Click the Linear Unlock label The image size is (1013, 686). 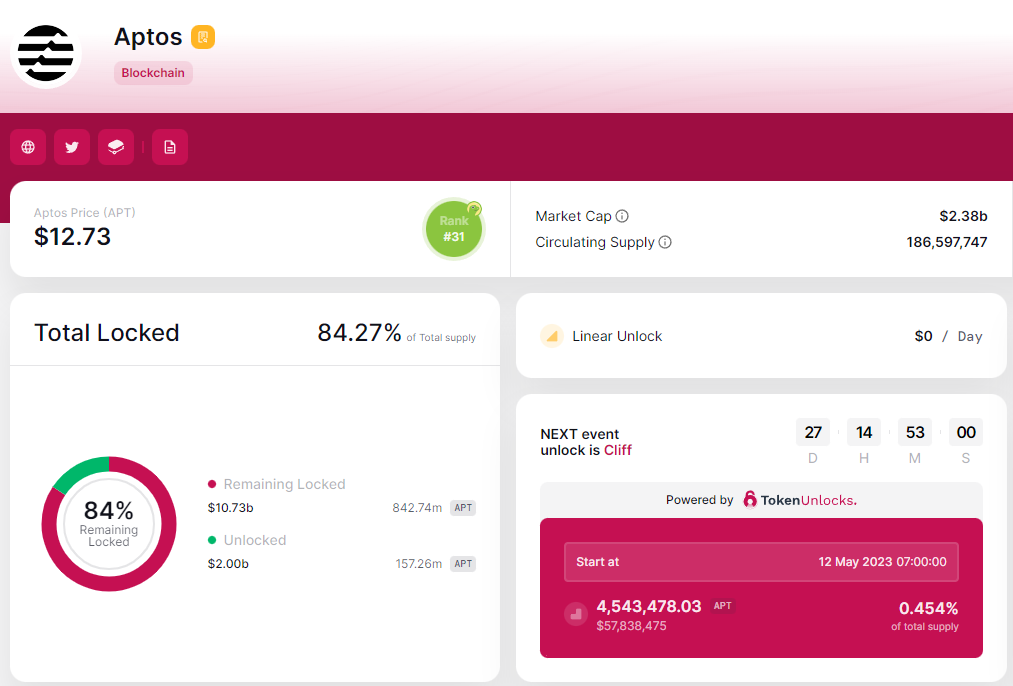617,337
